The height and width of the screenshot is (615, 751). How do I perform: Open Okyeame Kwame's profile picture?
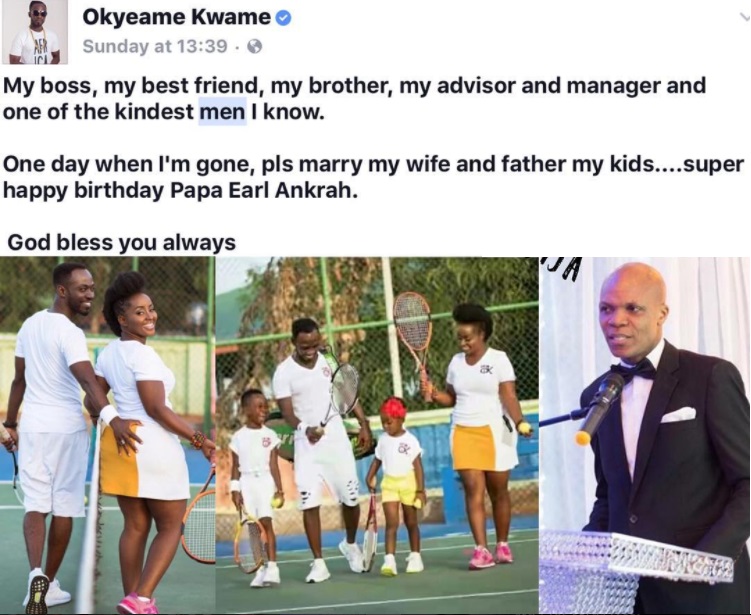coord(34,32)
